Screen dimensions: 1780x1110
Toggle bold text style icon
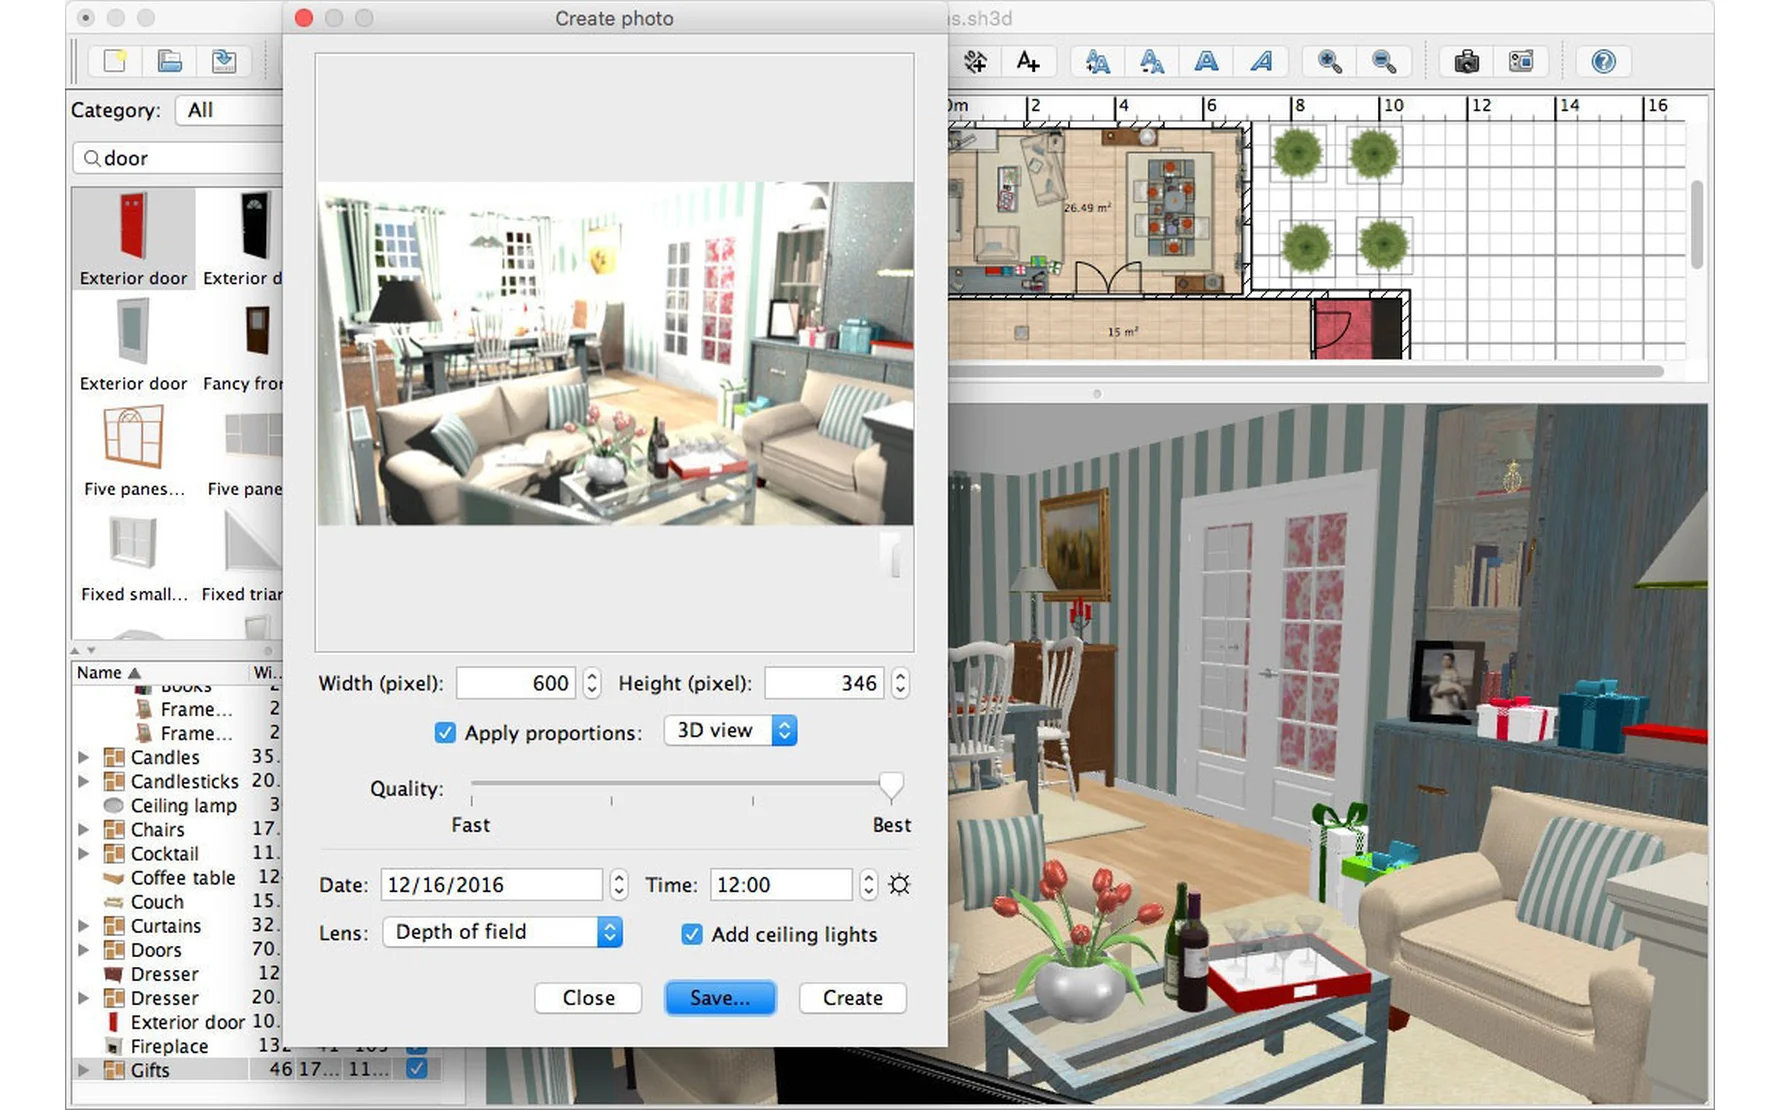1207,62
